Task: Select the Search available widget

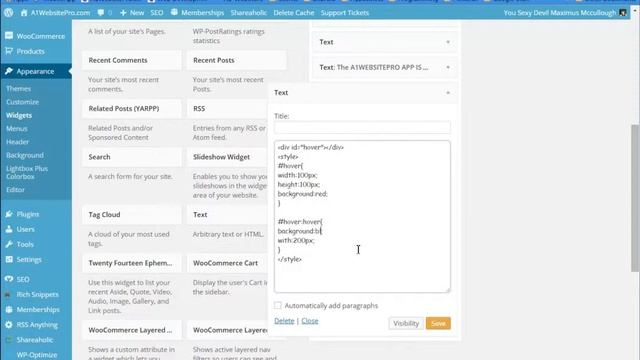Action: pyautogui.click(x=131, y=157)
